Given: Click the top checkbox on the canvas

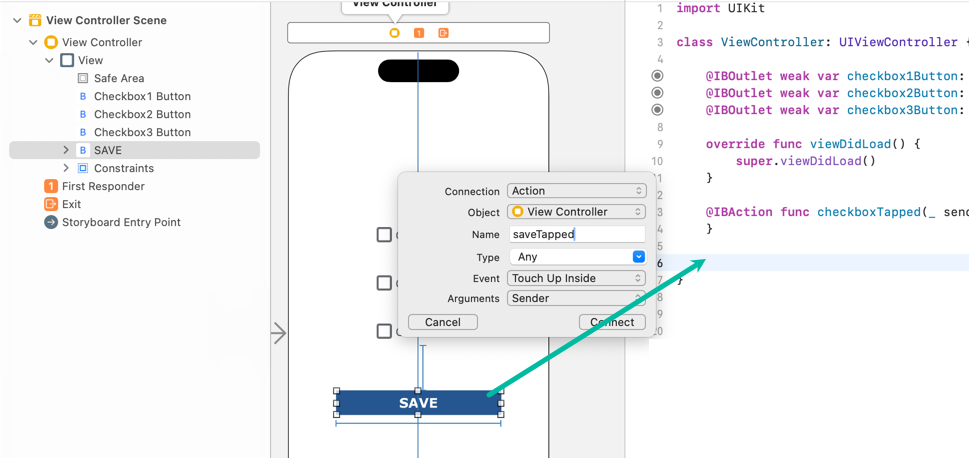Looking at the screenshot, I should (x=384, y=235).
